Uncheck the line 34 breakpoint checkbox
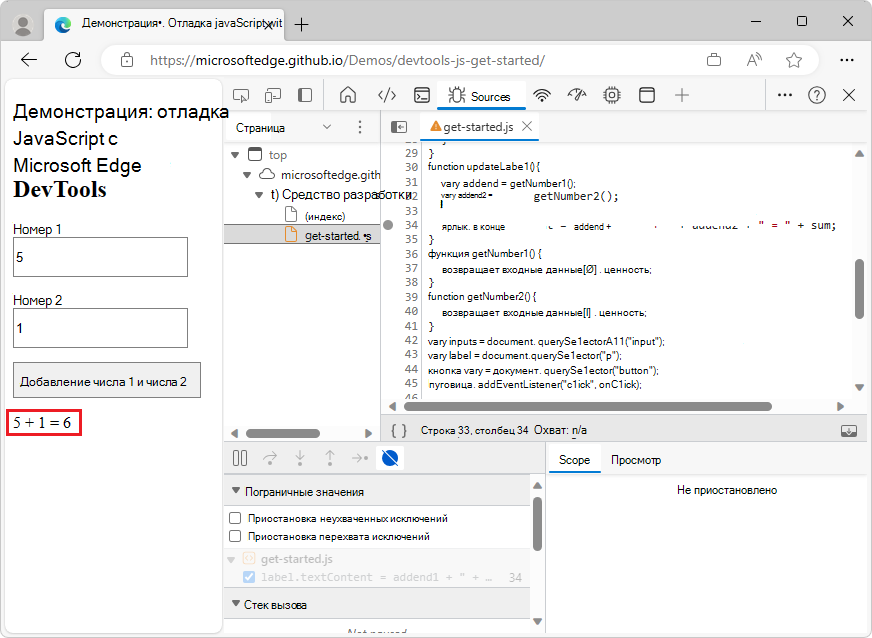Screen dimensions: 872x638 pos(249,577)
